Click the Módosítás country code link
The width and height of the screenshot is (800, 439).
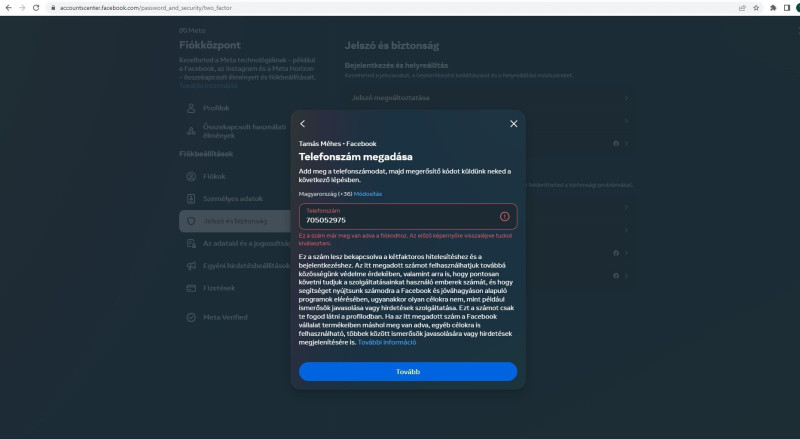tap(367, 194)
